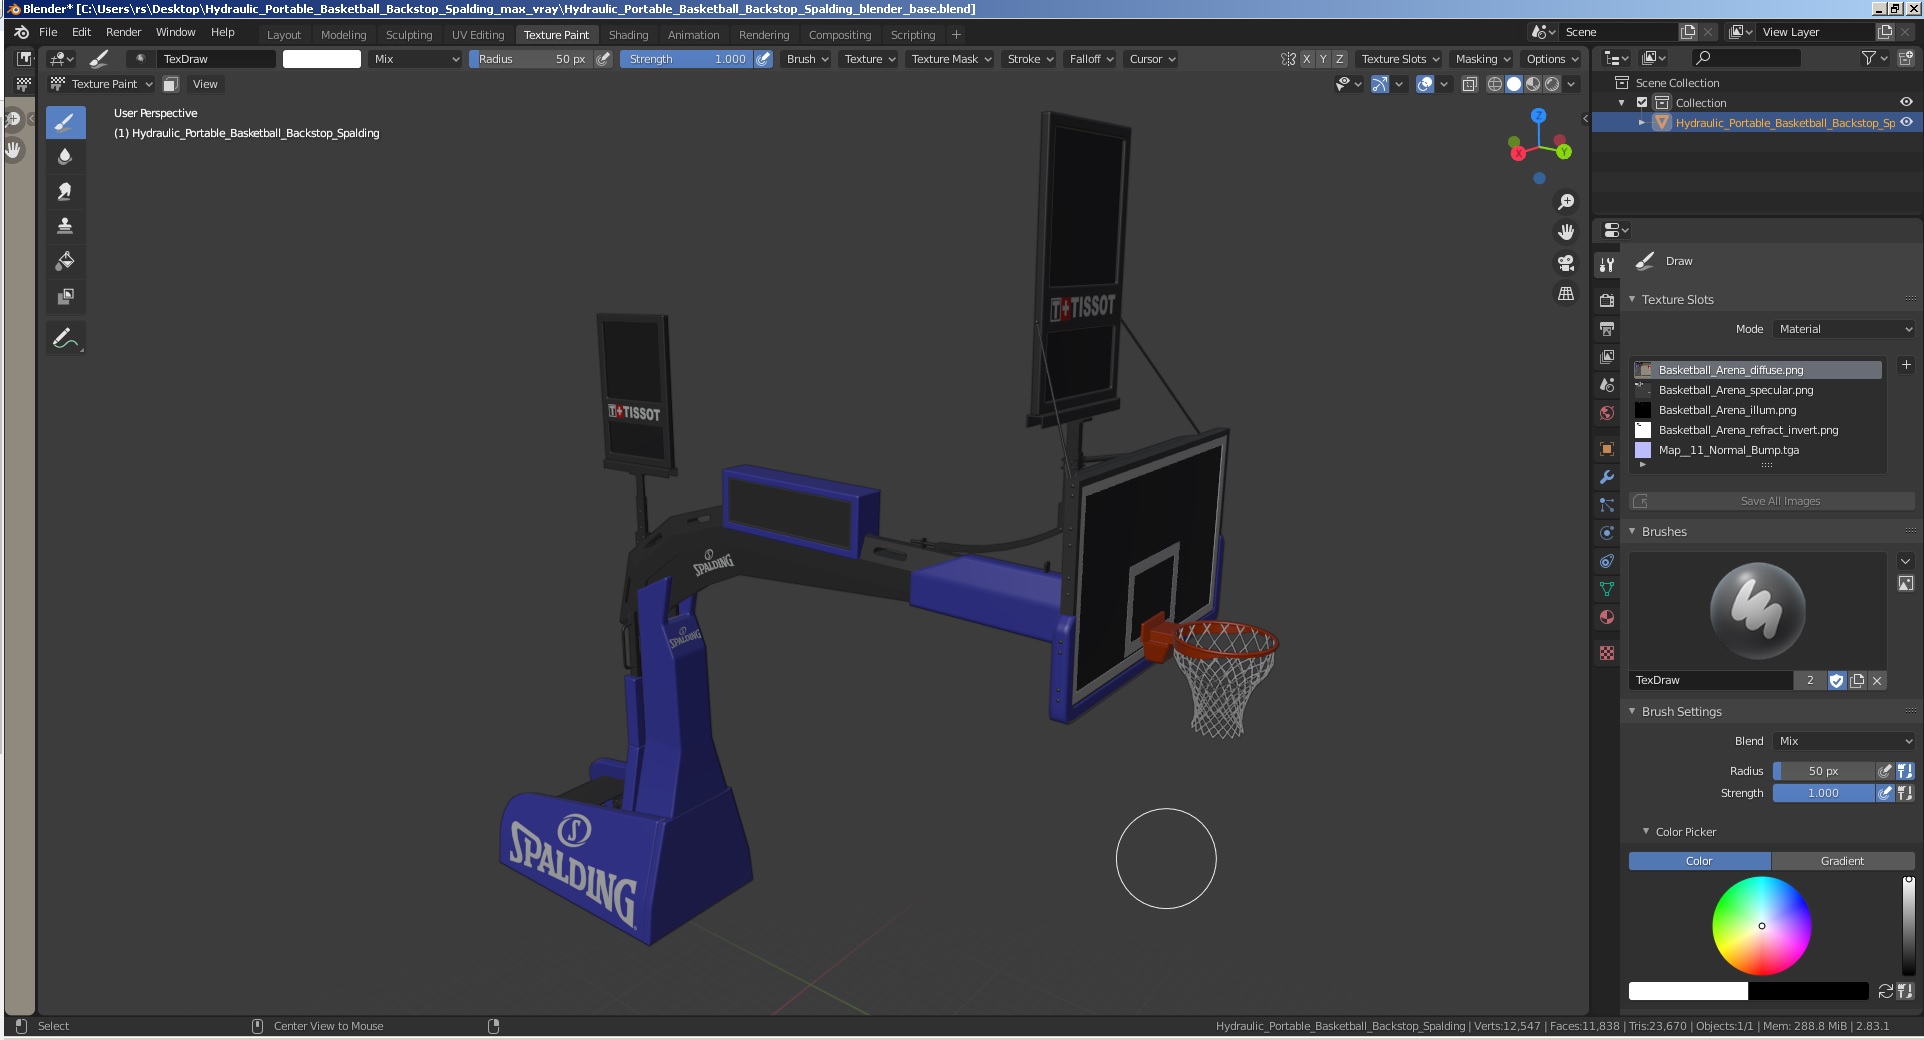Open Material properties tab
The image size is (1924, 1040).
1607,617
